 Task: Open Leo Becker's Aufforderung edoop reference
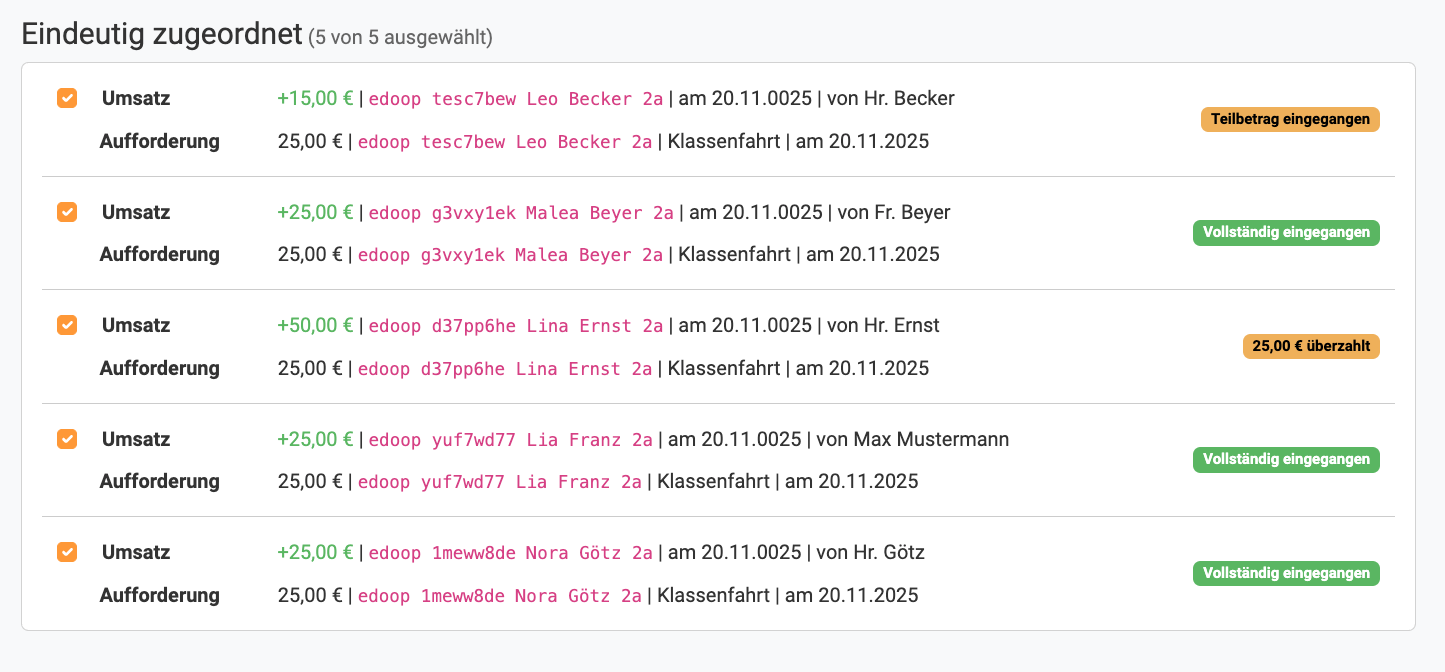coord(503,141)
